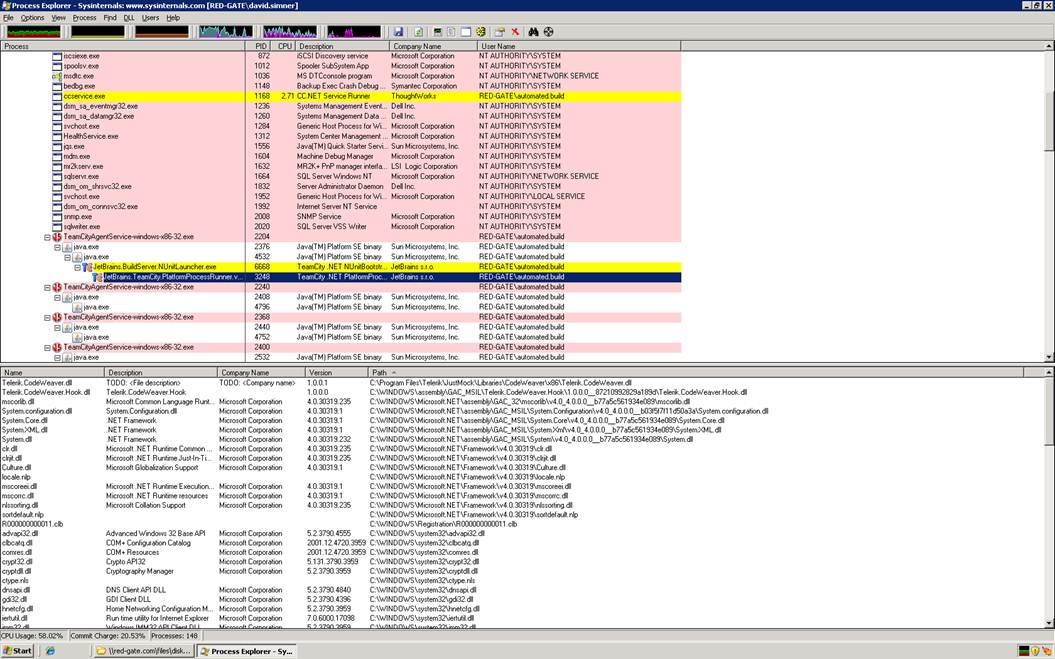Click the Refresh Now toolbar icon

click(418, 32)
